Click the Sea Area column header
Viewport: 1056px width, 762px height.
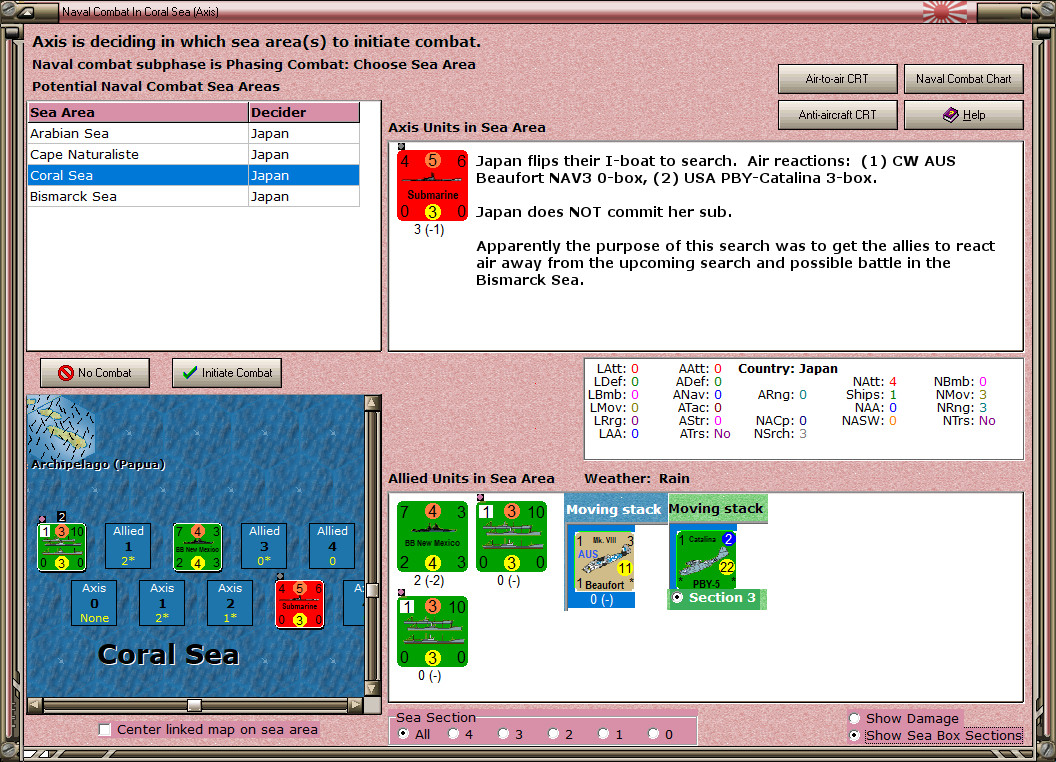coord(138,113)
